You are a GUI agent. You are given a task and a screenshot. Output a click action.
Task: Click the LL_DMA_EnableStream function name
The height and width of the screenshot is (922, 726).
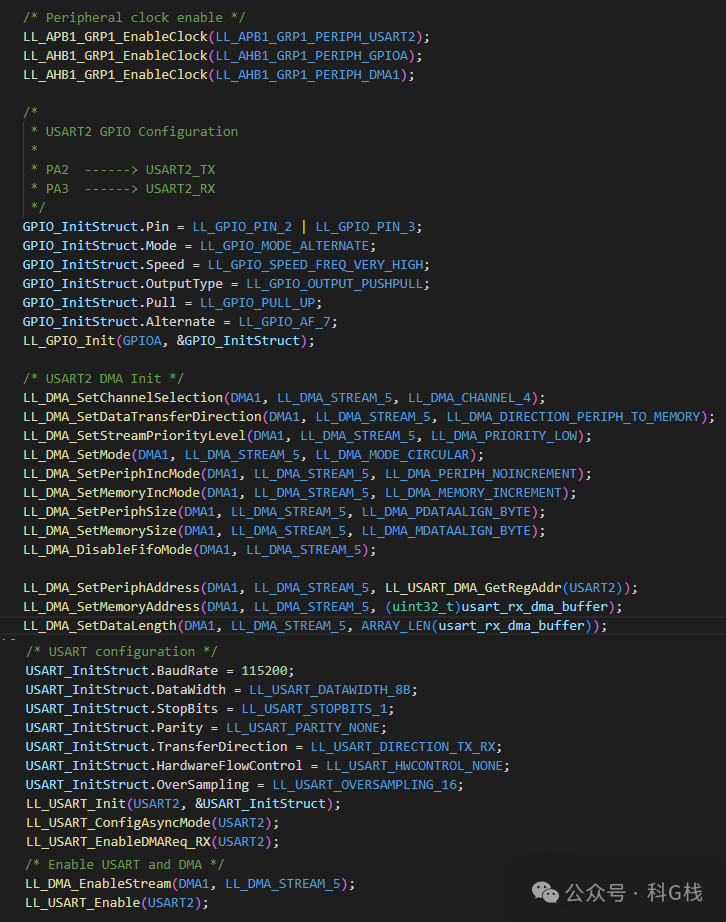point(98,884)
